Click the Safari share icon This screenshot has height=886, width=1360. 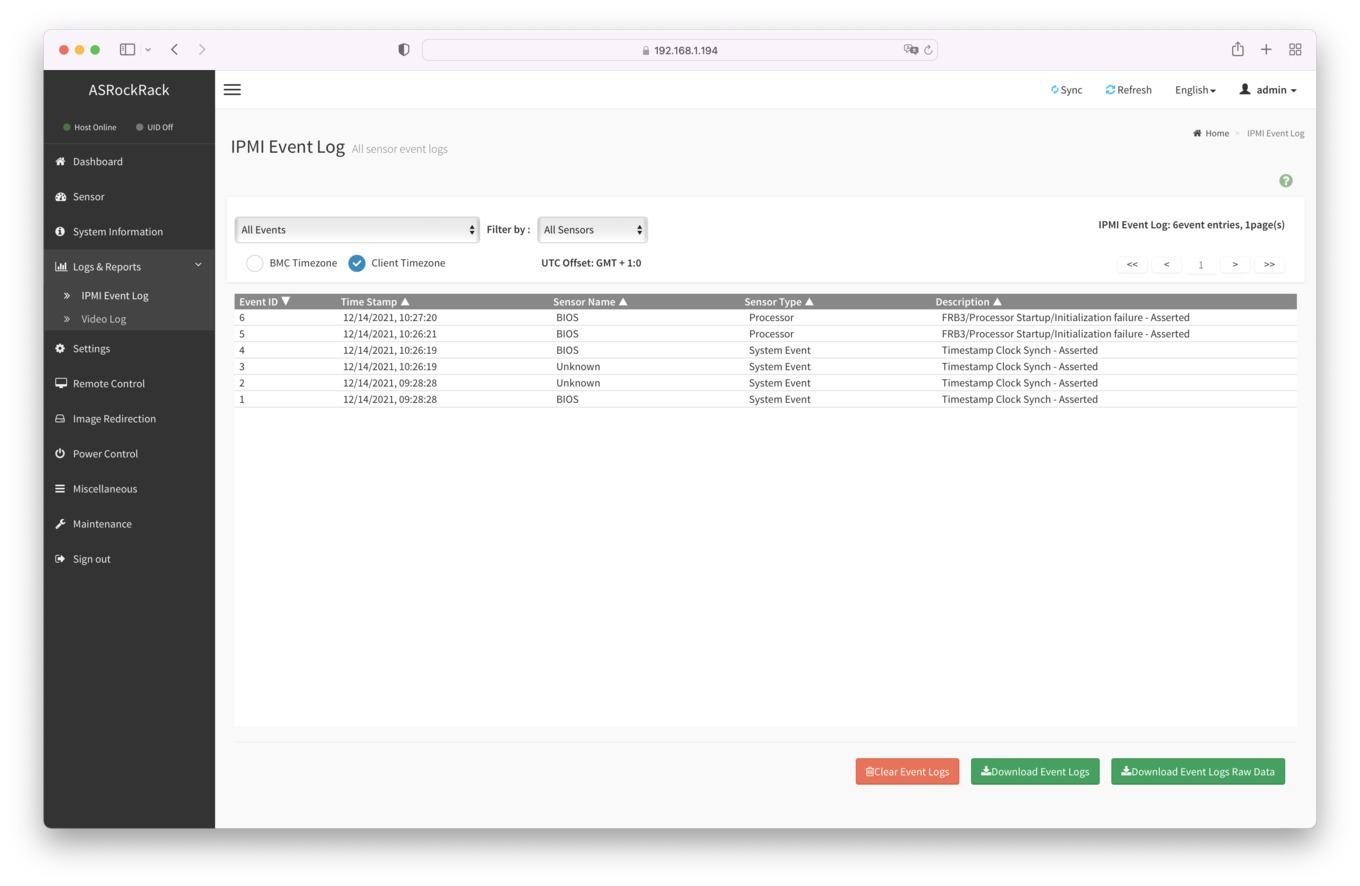(x=1237, y=49)
